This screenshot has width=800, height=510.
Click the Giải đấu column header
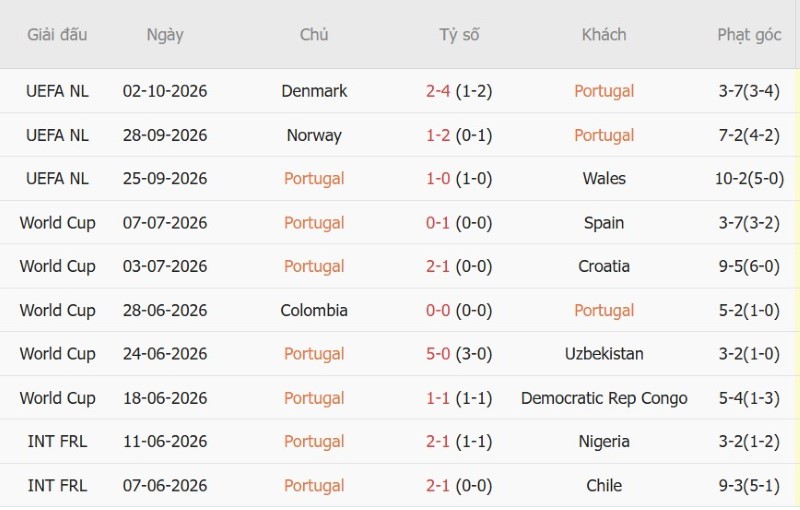[57, 35]
